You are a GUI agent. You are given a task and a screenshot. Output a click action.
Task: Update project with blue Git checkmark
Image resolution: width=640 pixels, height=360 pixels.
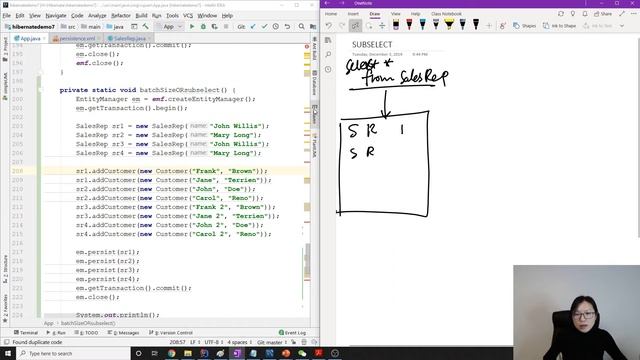tap(253, 27)
